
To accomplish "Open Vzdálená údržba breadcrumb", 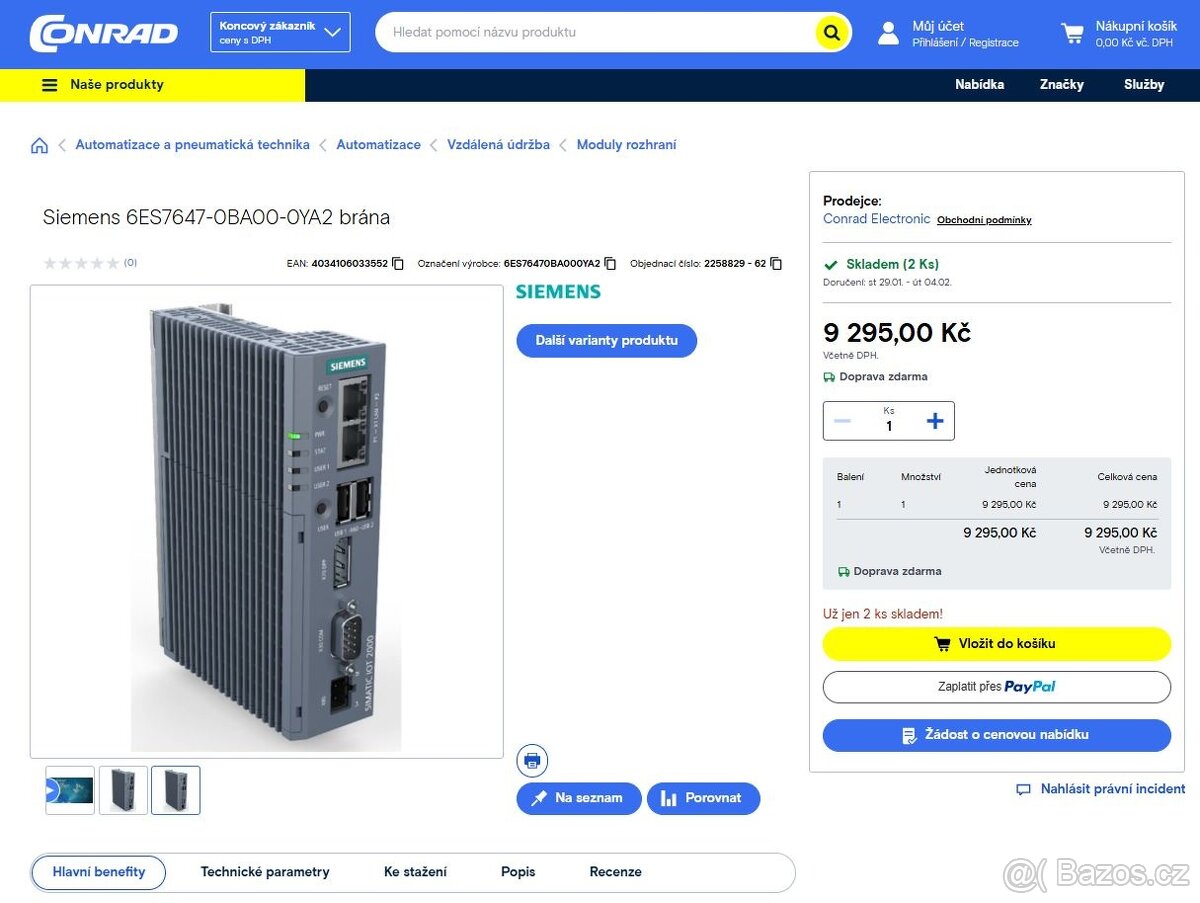I will click(498, 145).
